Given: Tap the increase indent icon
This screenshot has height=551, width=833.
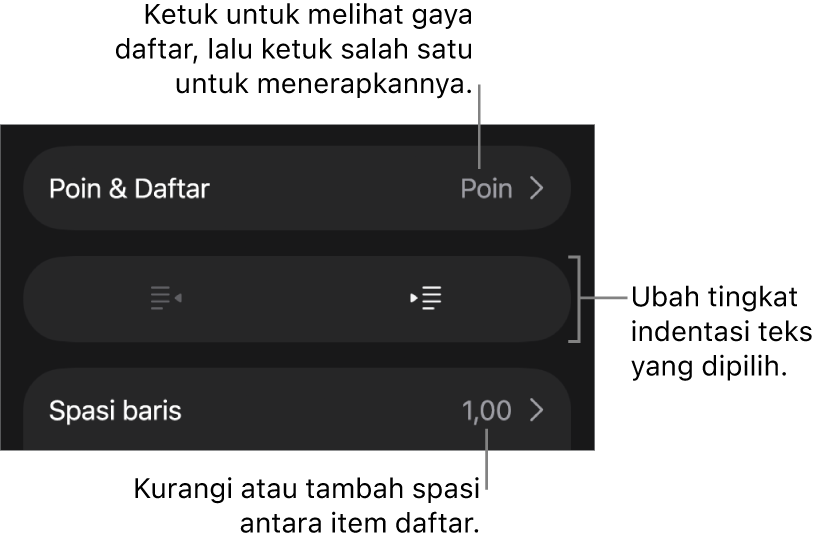Looking at the screenshot, I should [x=426, y=298].
